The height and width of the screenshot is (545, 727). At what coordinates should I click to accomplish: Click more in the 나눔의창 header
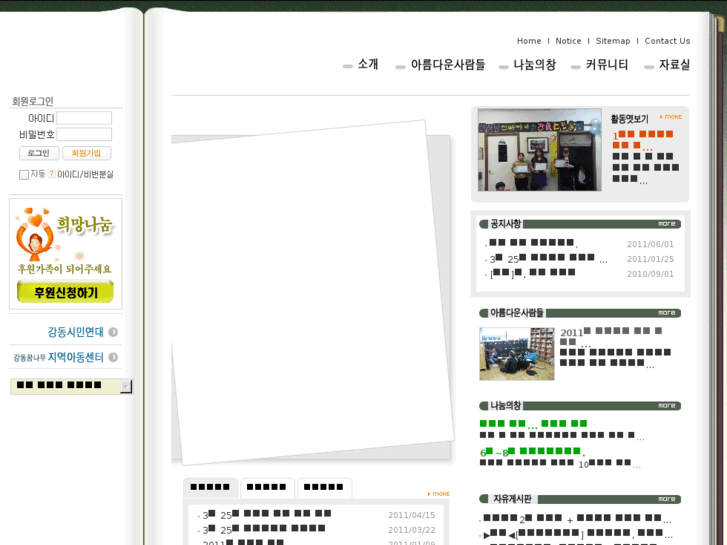[x=667, y=406]
